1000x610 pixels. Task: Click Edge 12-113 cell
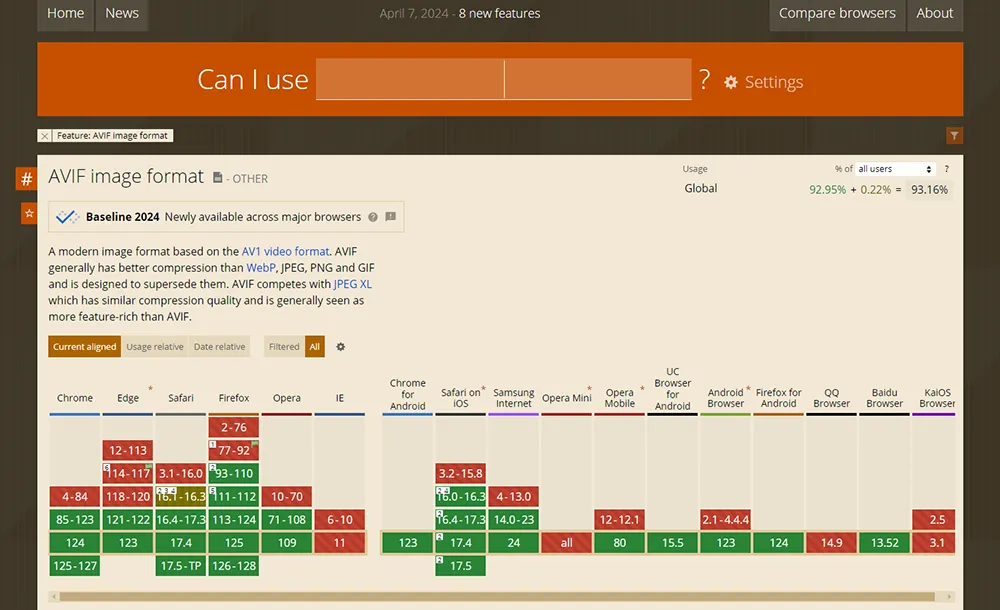click(128, 450)
